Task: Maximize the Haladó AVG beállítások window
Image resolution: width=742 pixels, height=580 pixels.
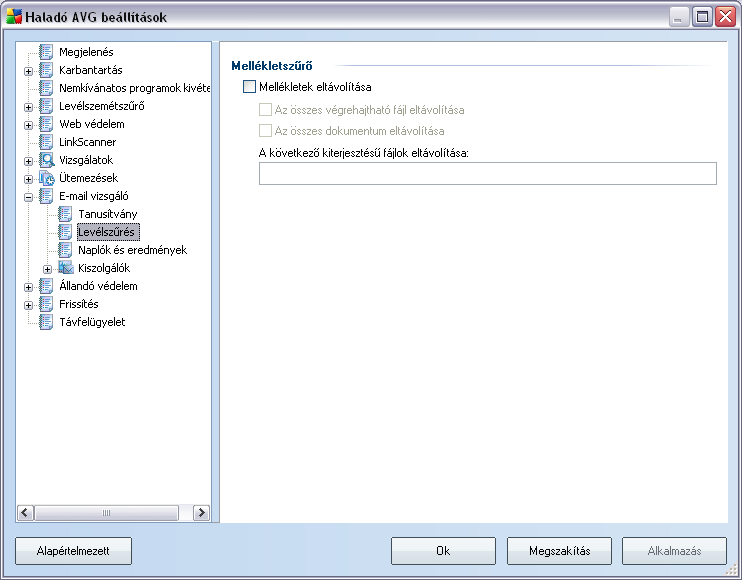Action: click(703, 17)
